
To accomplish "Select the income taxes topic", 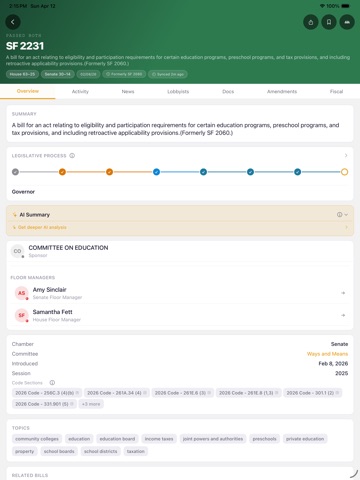I will [x=159, y=439].
